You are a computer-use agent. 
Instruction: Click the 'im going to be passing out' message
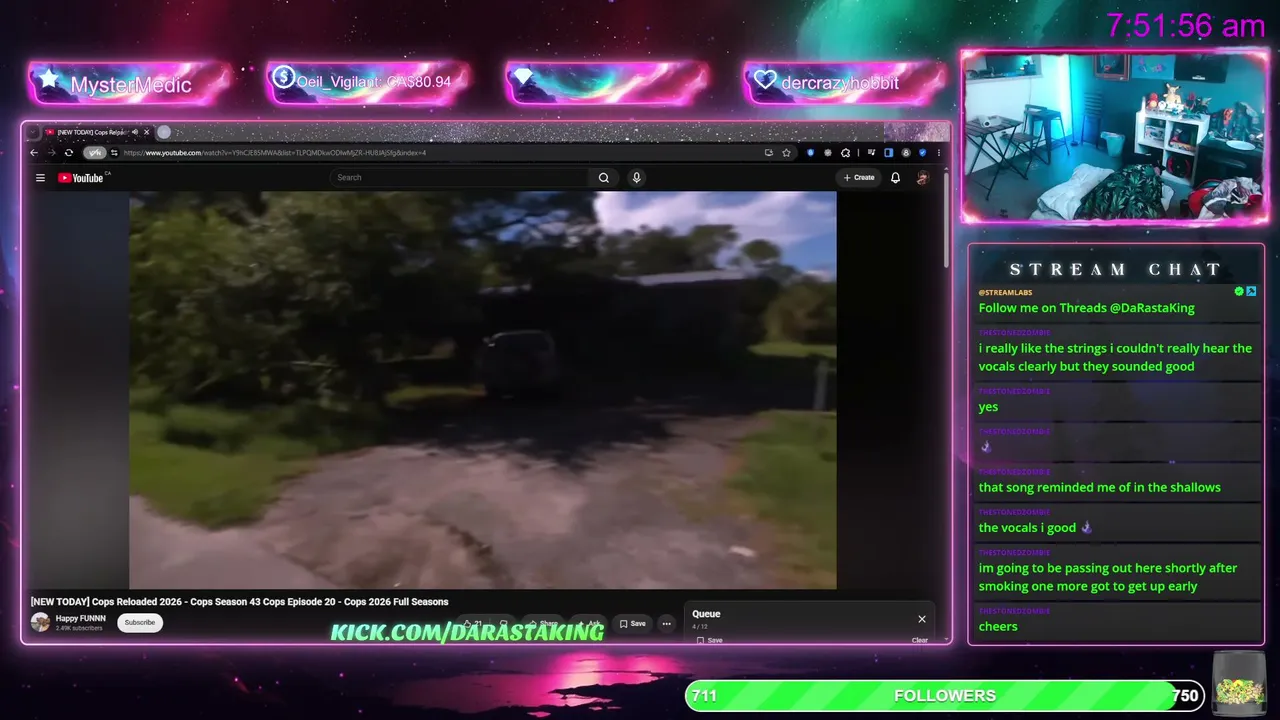1108,577
